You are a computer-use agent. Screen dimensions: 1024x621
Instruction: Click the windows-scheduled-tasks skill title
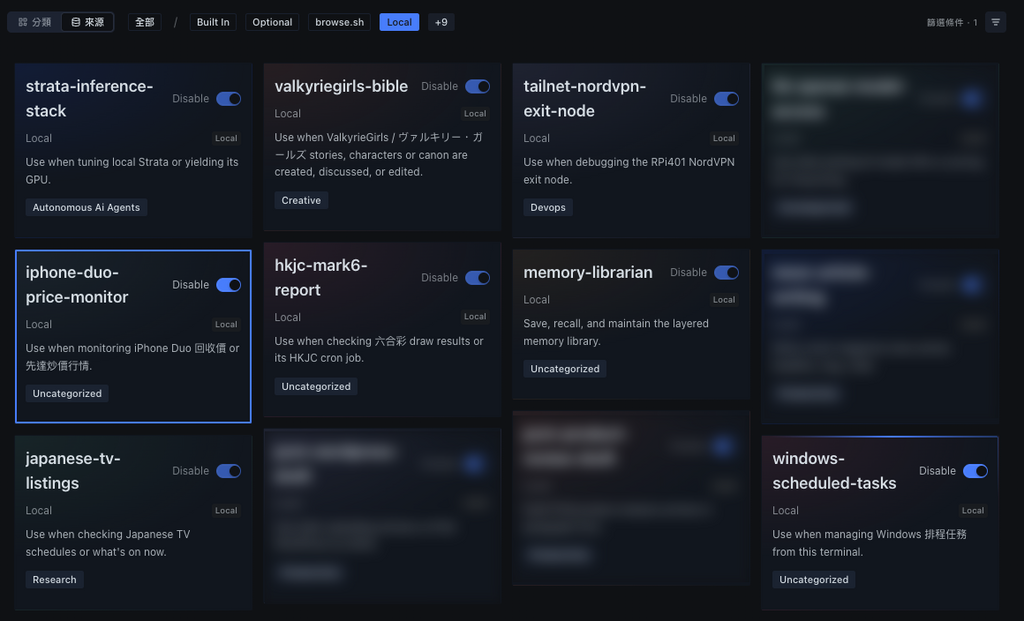[835, 471]
